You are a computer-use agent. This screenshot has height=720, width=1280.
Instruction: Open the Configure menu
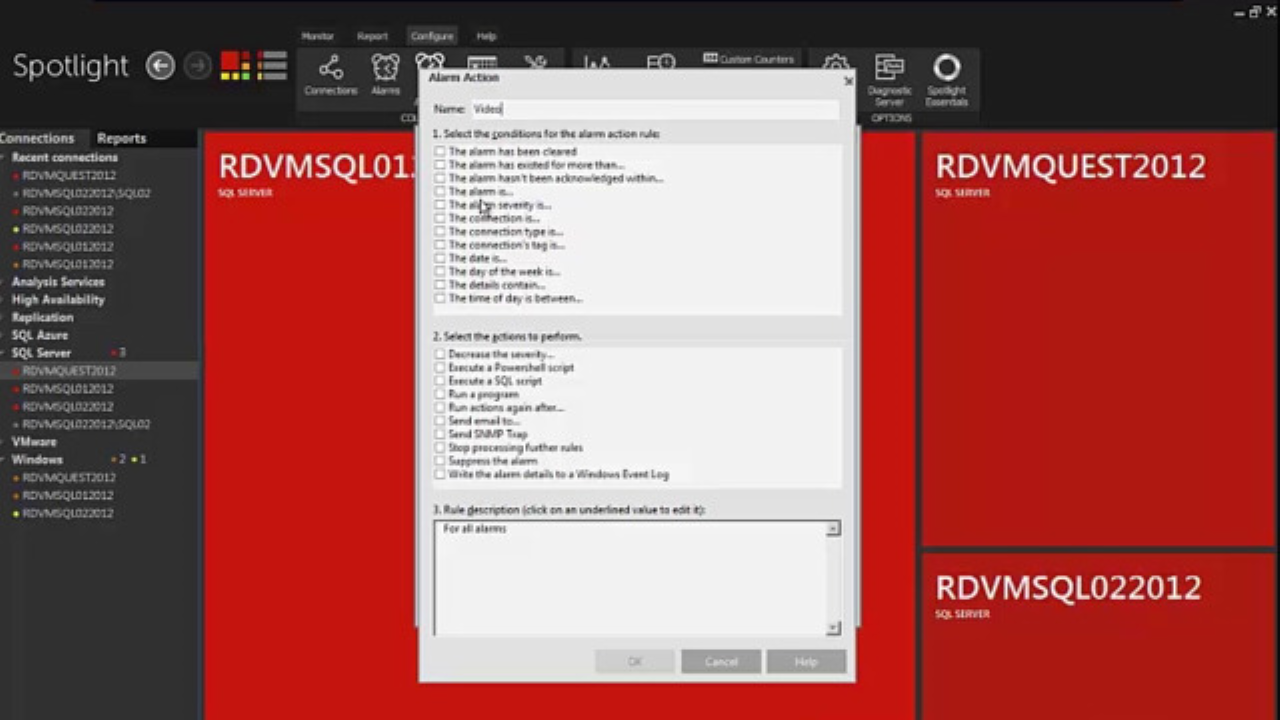tap(432, 36)
